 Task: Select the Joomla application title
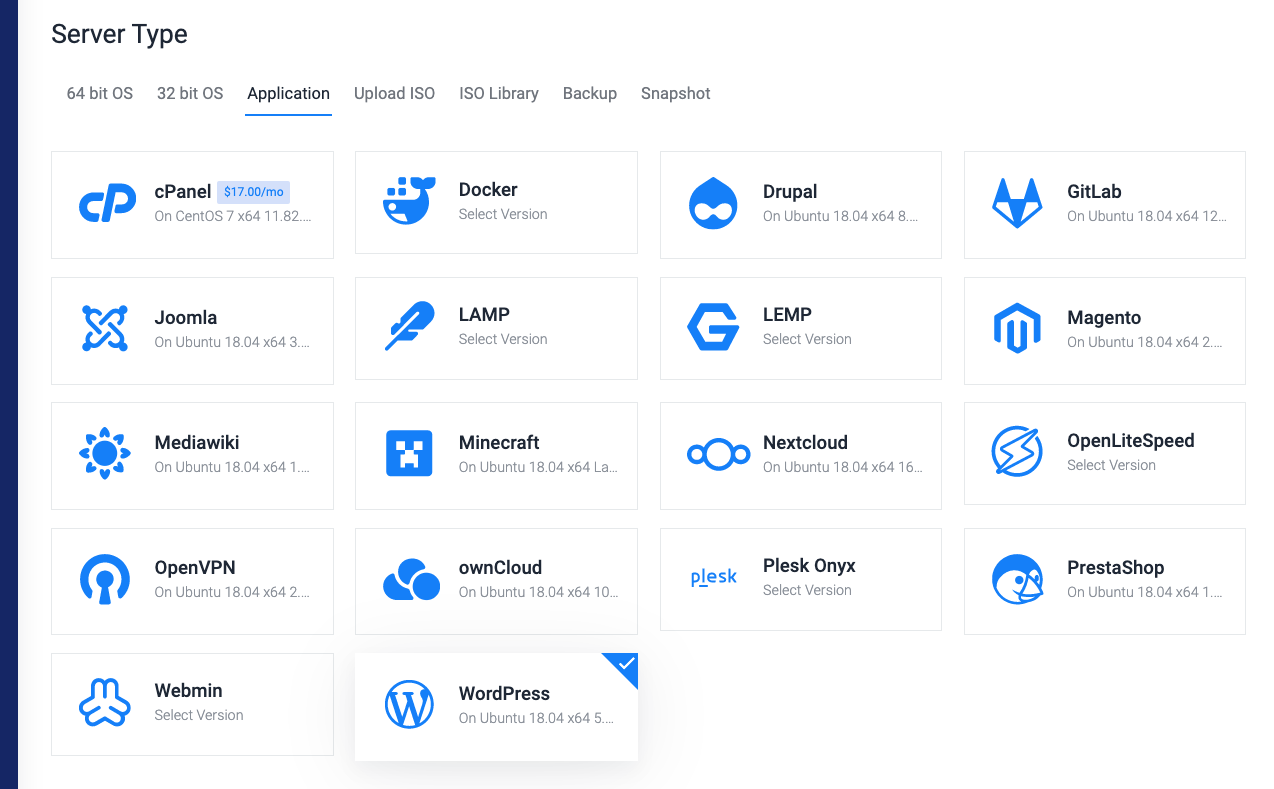point(186,317)
